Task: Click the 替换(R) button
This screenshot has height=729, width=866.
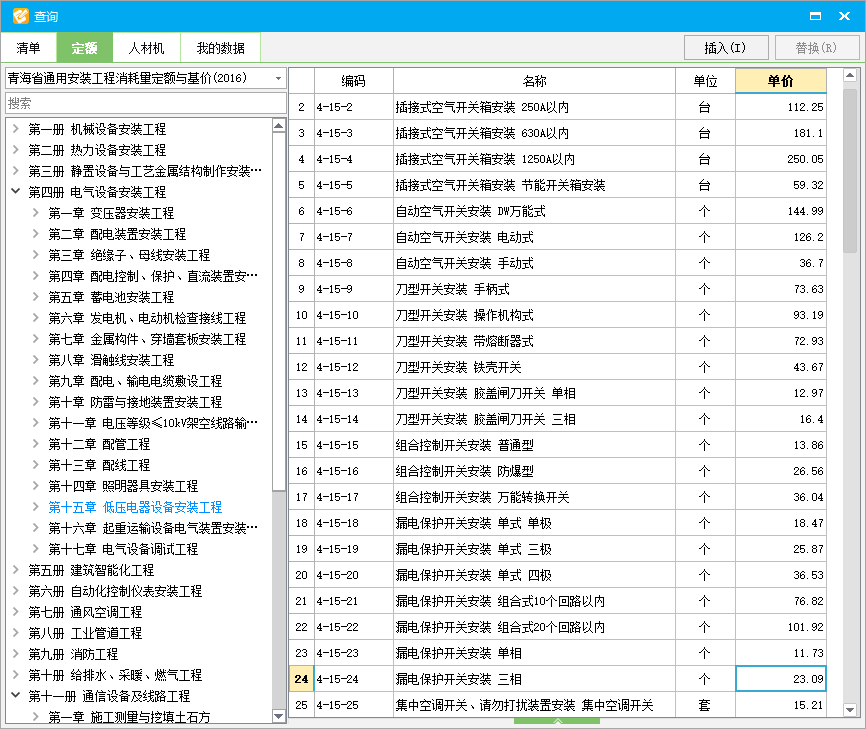Action: click(x=818, y=47)
